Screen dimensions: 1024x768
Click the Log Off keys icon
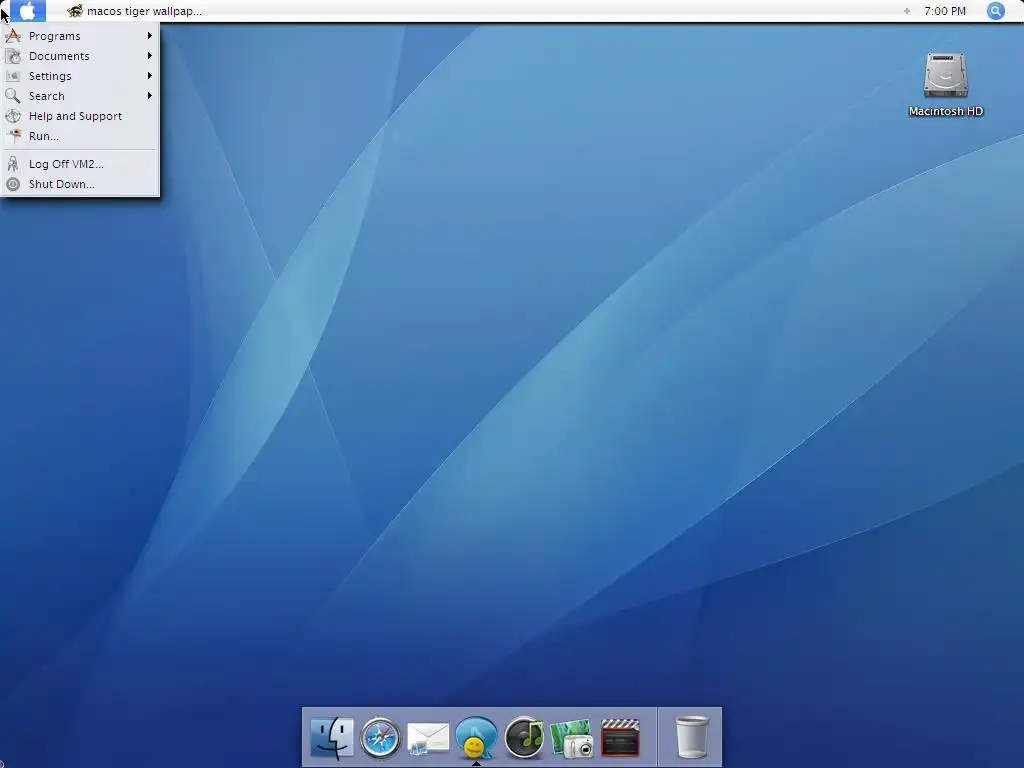point(13,164)
